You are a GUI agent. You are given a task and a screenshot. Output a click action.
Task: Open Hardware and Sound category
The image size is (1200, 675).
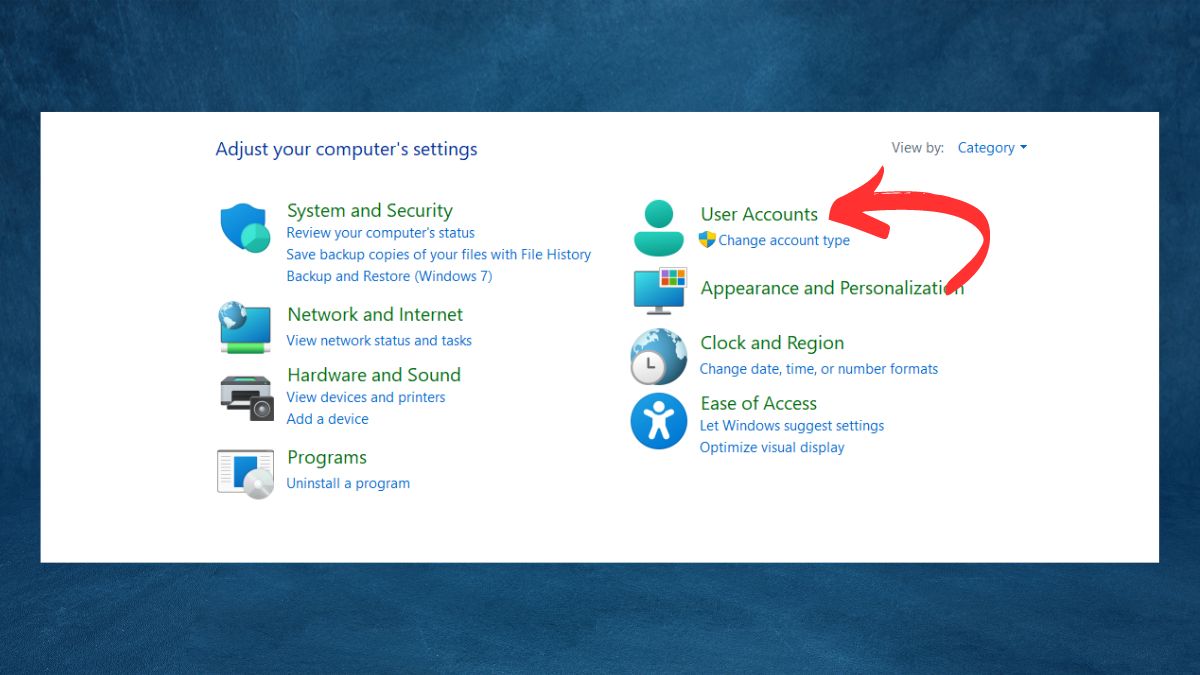(374, 375)
